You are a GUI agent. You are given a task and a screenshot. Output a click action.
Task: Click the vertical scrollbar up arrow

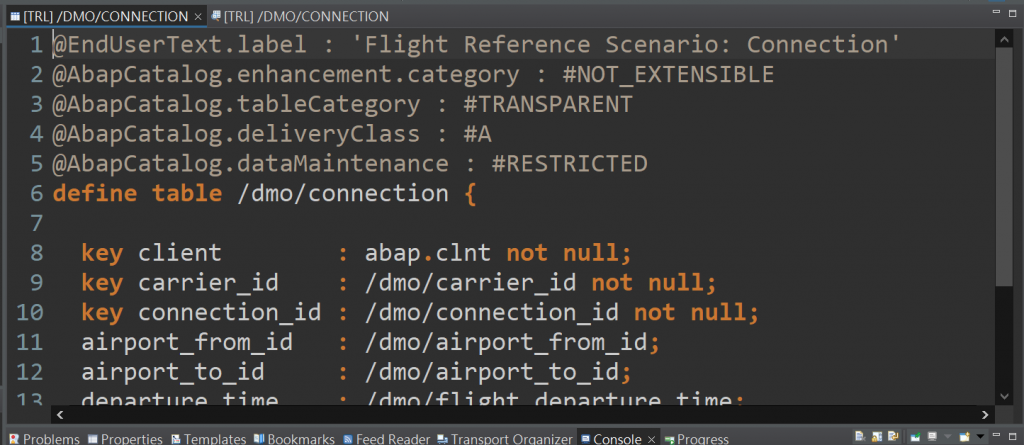(1004, 40)
